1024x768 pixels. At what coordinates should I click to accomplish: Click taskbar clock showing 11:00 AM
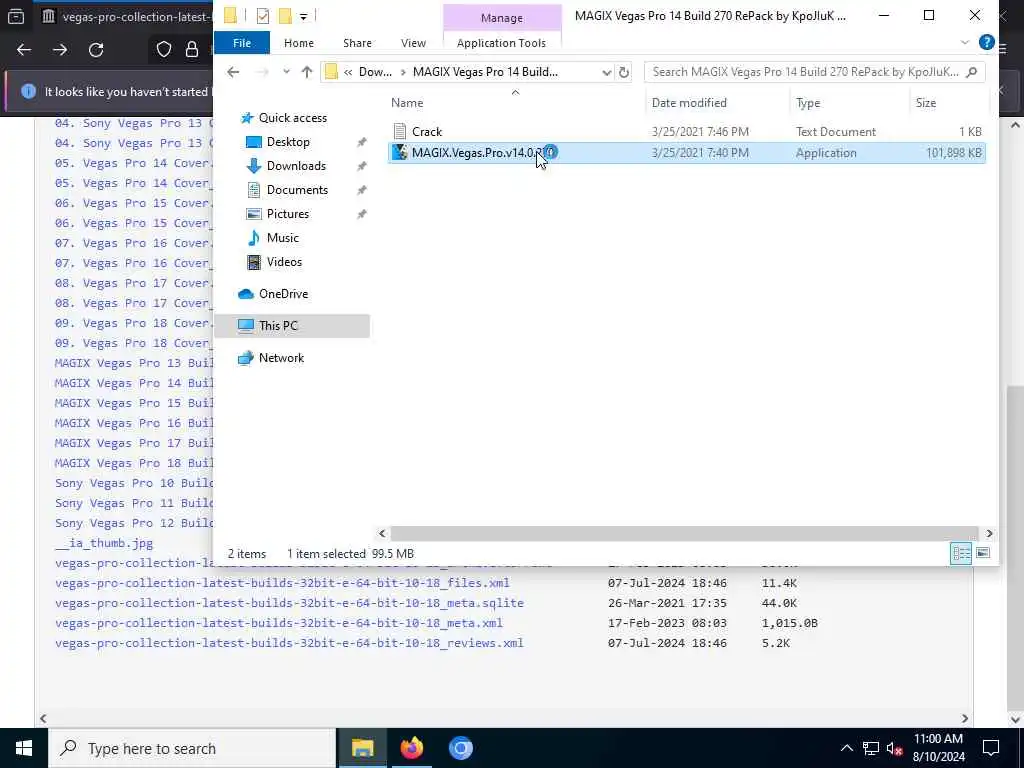(x=938, y=748)
